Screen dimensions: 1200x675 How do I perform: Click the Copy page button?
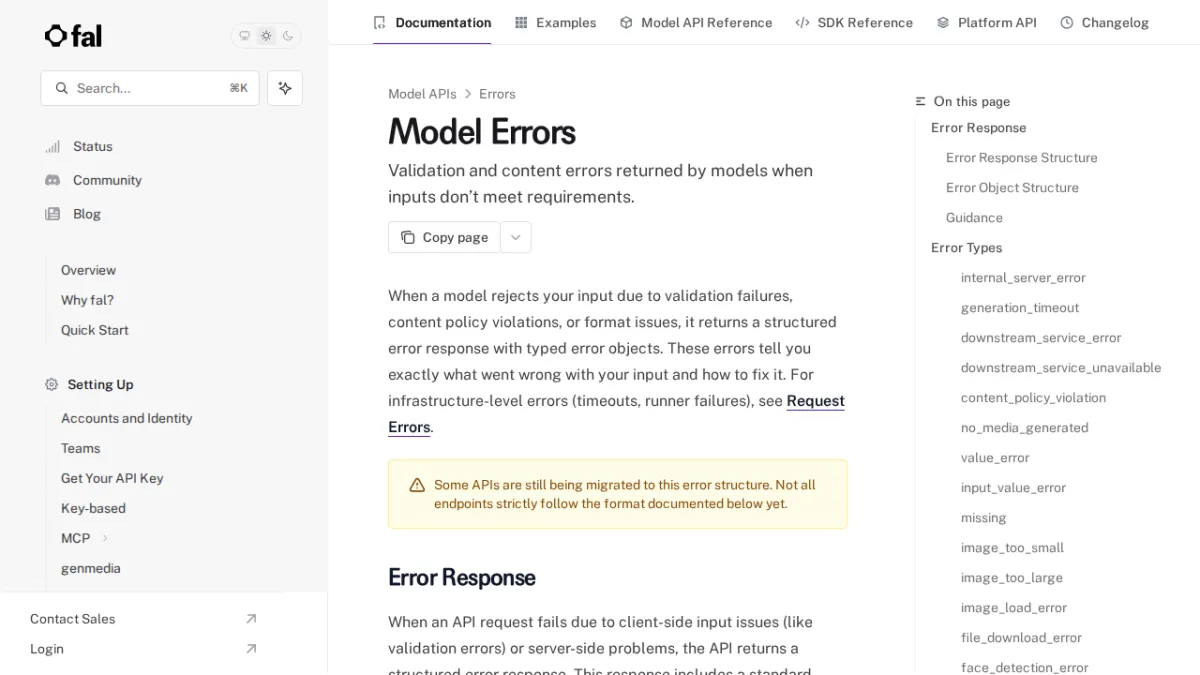pyautogui.click(x=444, y=237)
